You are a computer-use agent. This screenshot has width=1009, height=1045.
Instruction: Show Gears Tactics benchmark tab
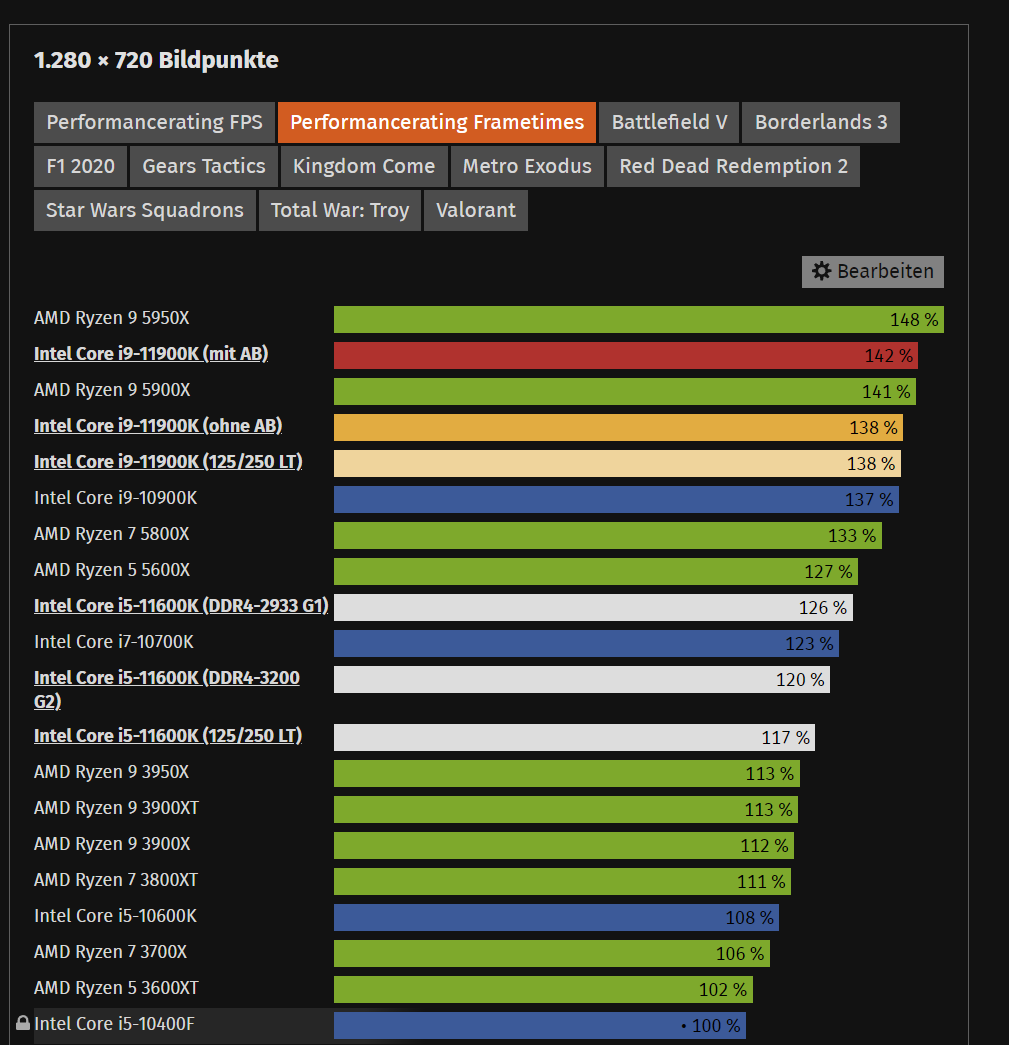(204, 166)
